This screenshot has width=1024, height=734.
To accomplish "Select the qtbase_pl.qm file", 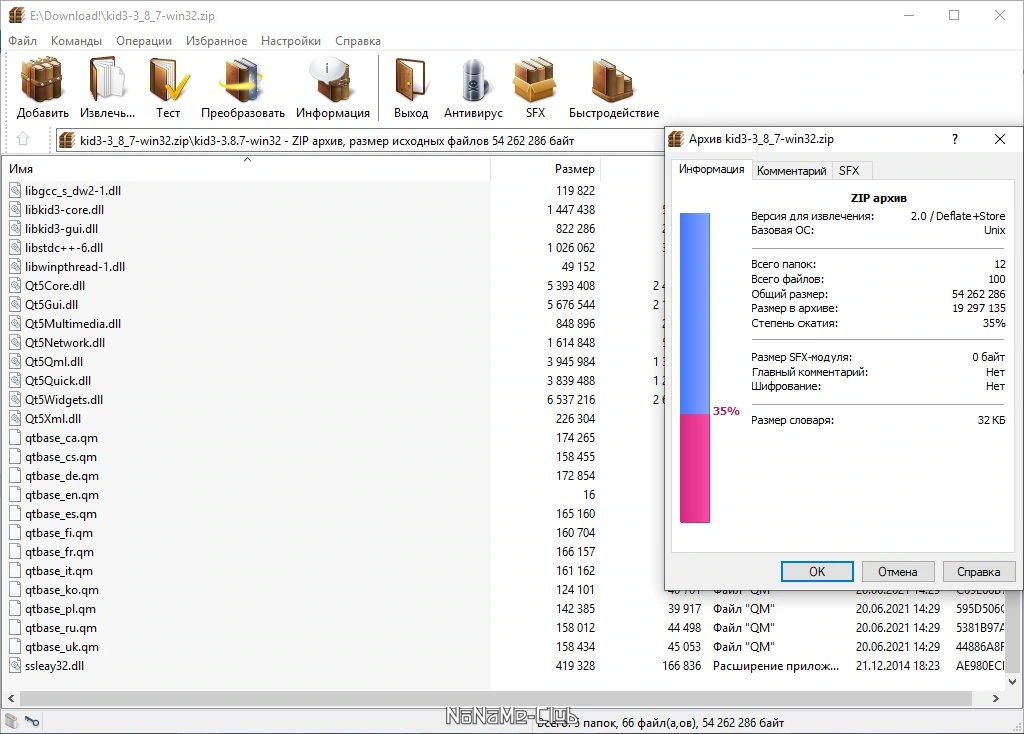I will coord(60,608).
